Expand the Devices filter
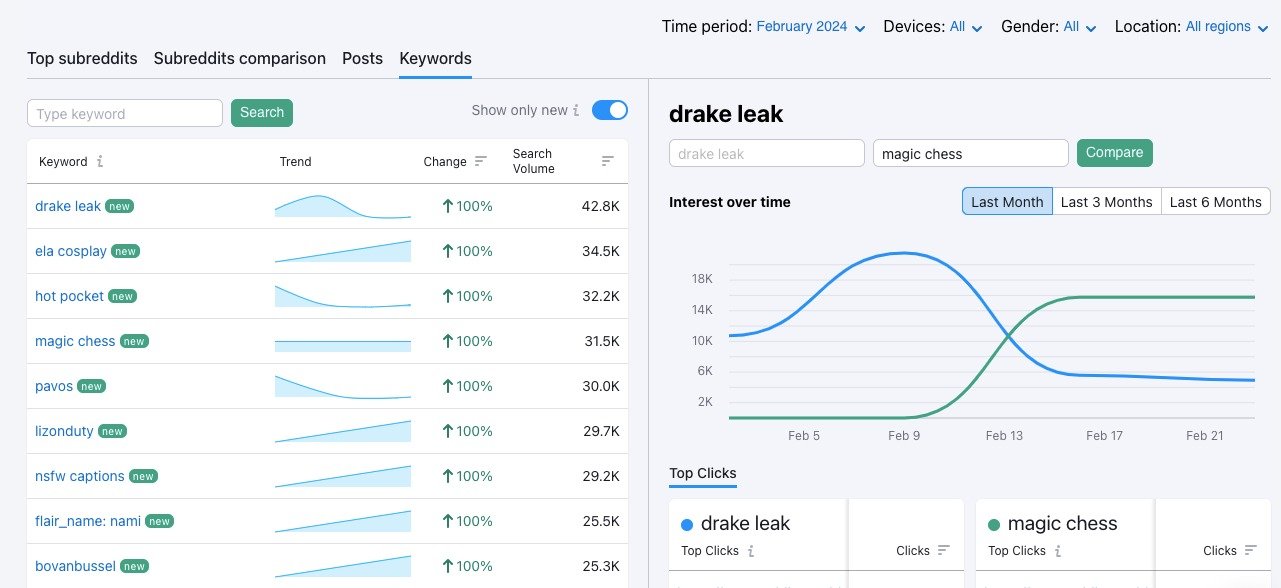Viewport: 1281px width, 588px height. click(963, 27)
